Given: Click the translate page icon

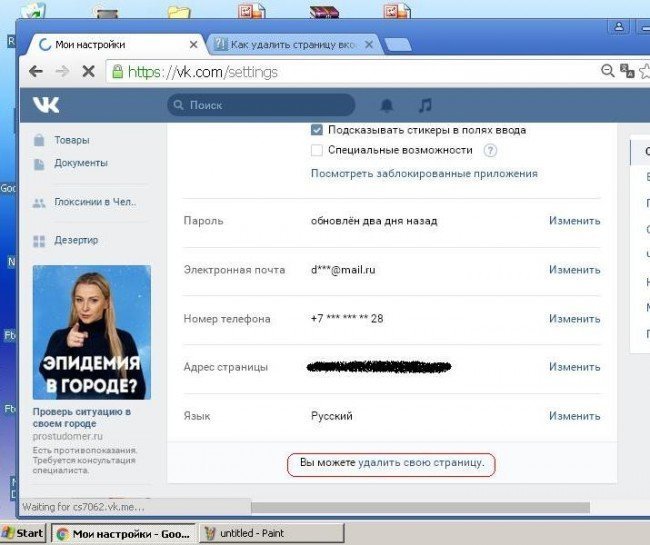Looking at the screenshot, I should pos(627,71).
